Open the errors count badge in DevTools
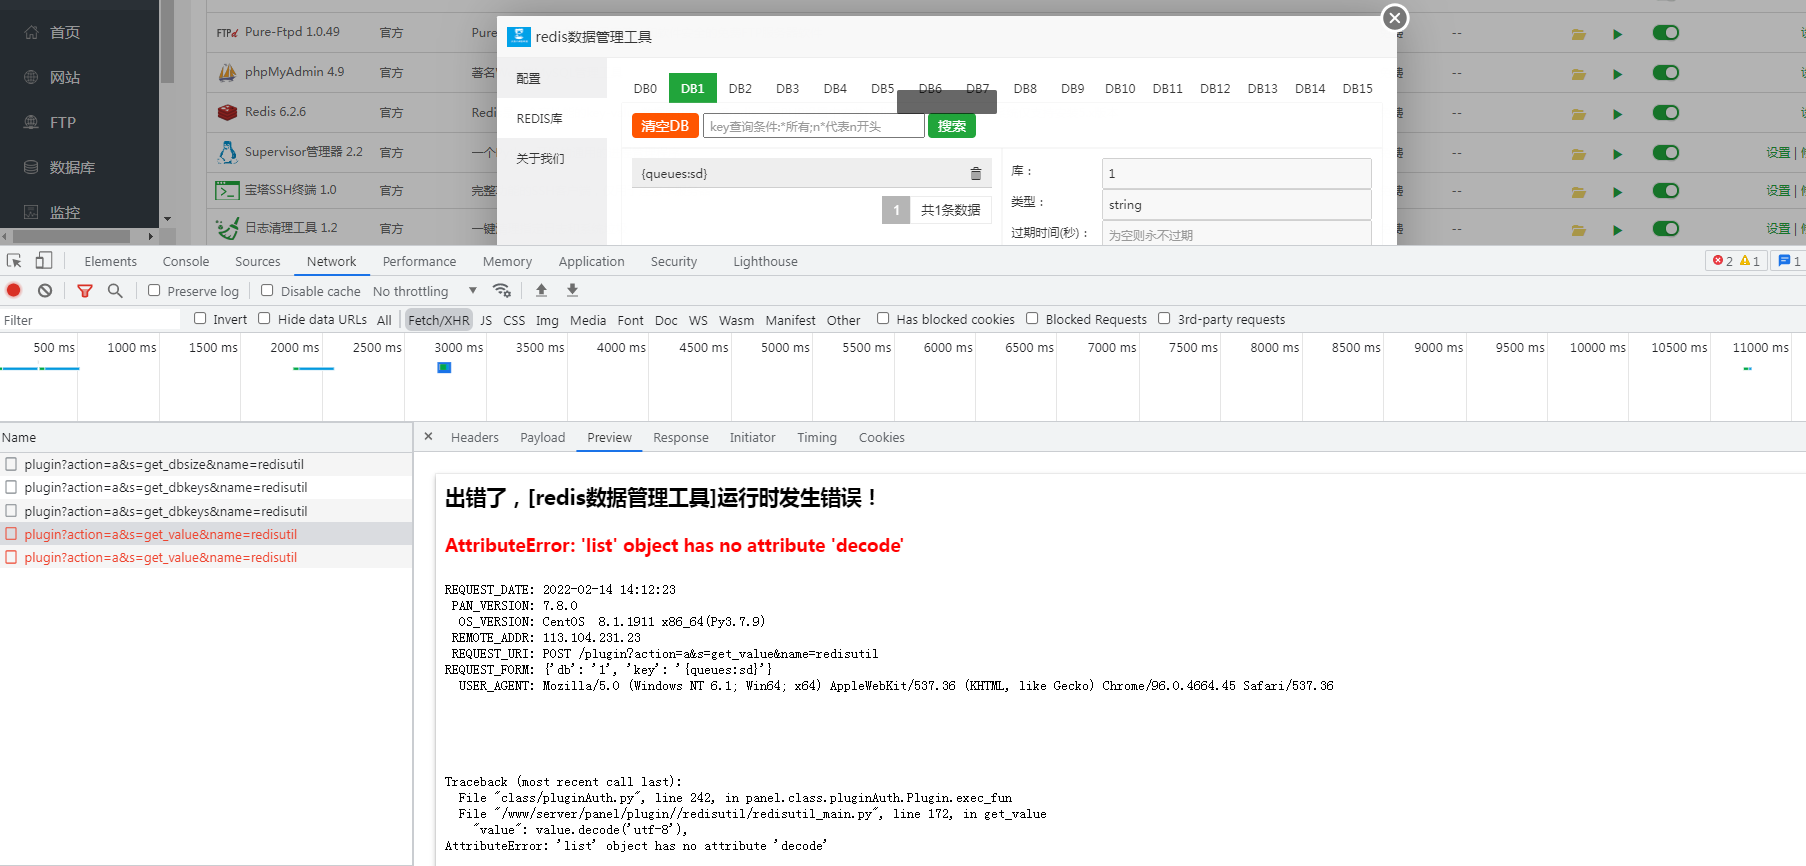 pos(1722,261)
